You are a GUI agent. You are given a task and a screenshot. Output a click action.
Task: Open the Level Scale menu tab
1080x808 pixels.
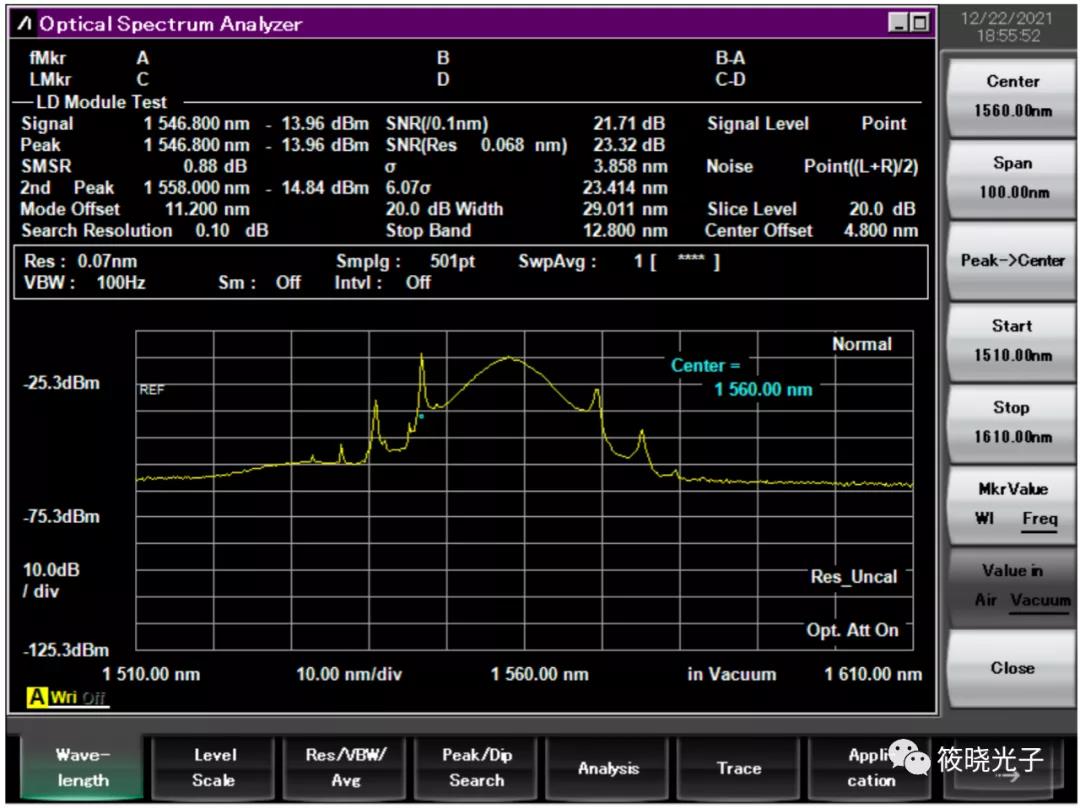214,768
